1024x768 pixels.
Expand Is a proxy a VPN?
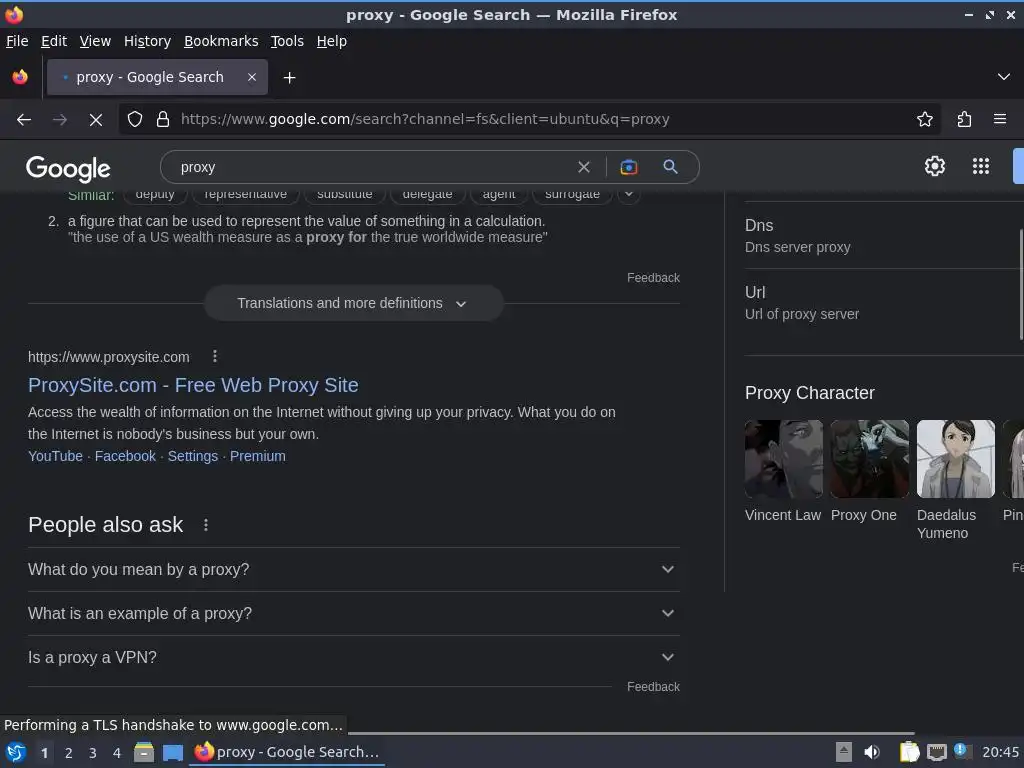[353, 658]
